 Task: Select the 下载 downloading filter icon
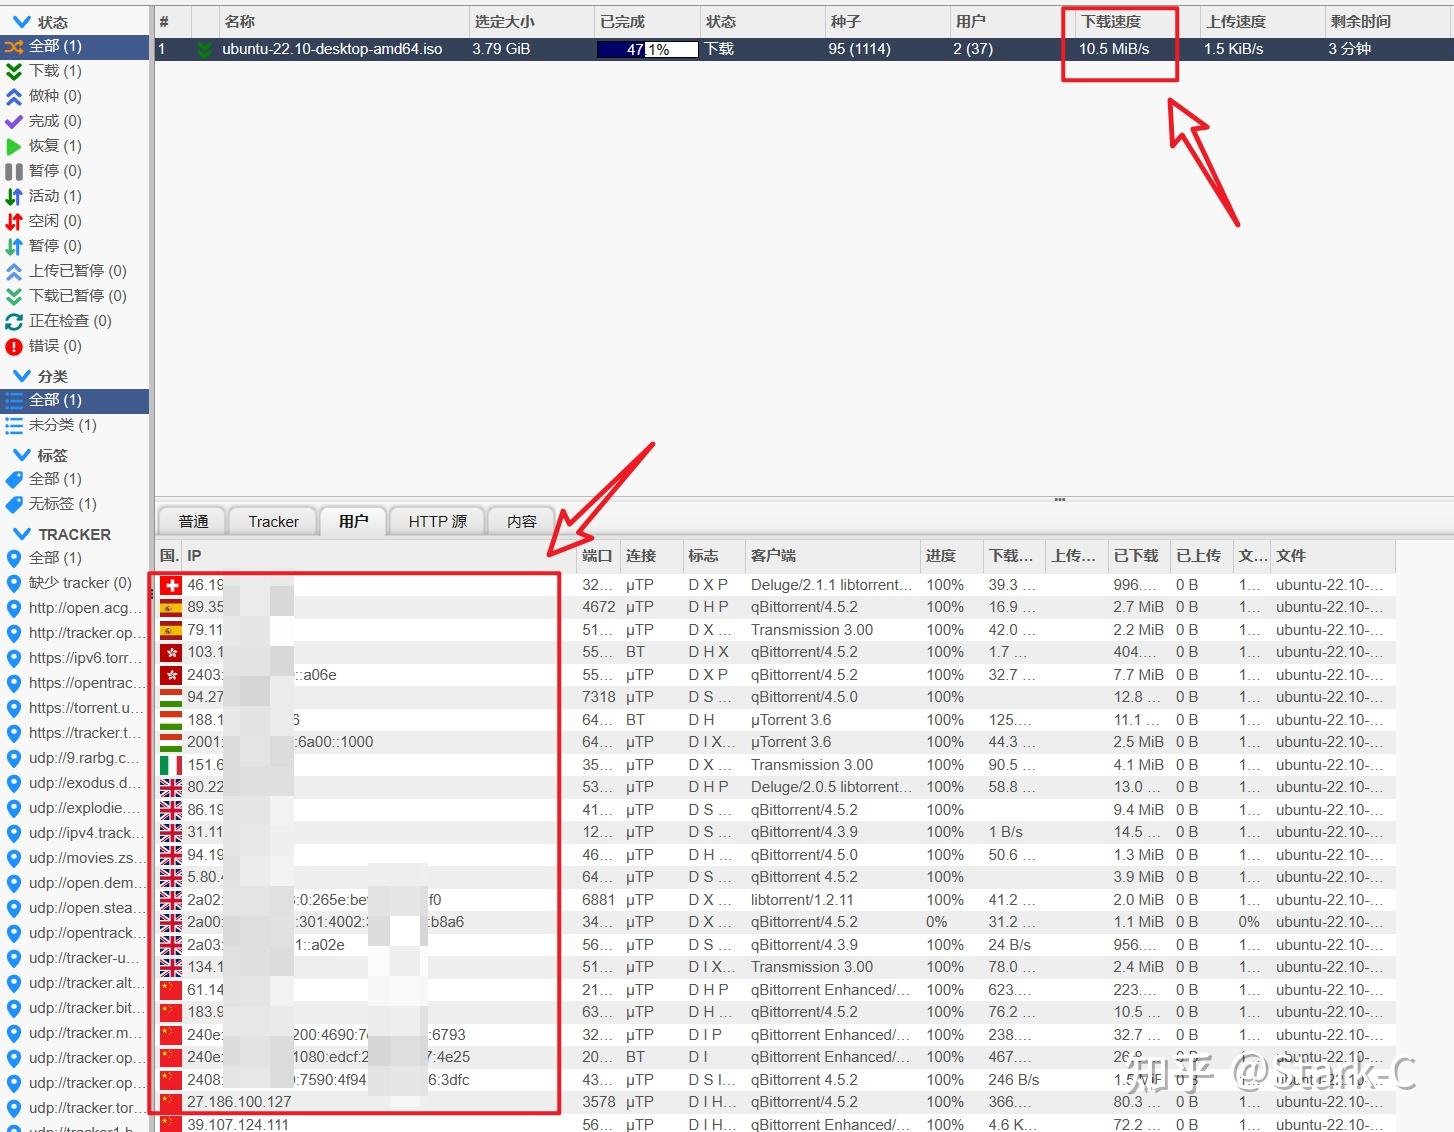pyautogui.click(x=14, y=71)
